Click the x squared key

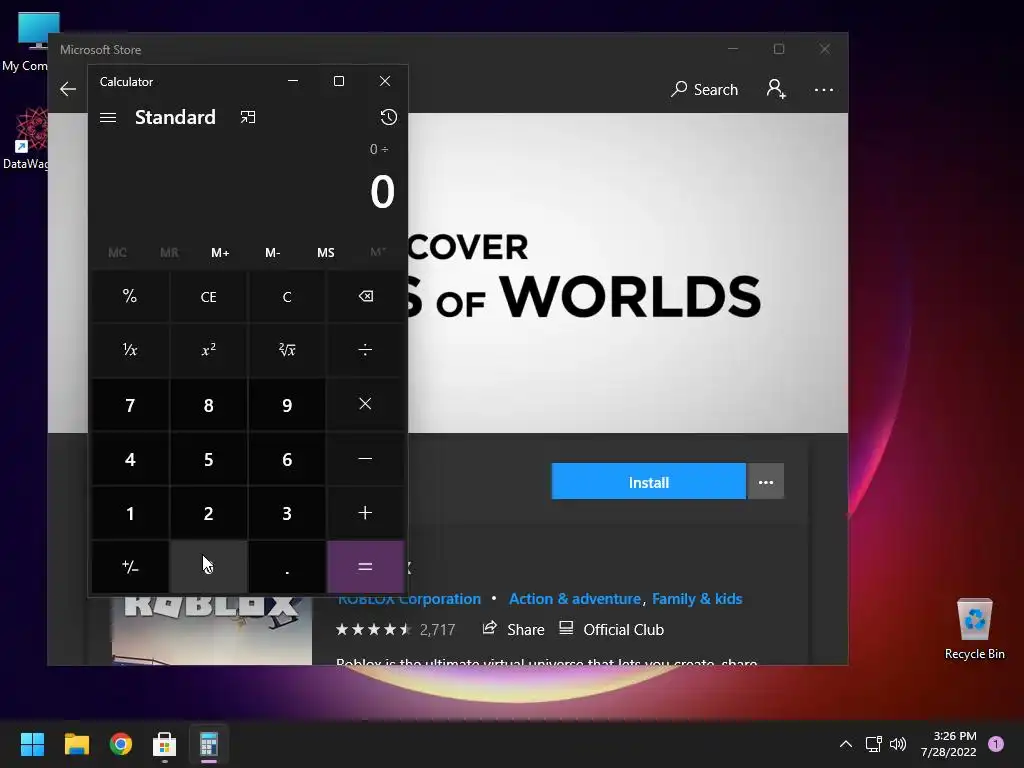pos(208,350)
